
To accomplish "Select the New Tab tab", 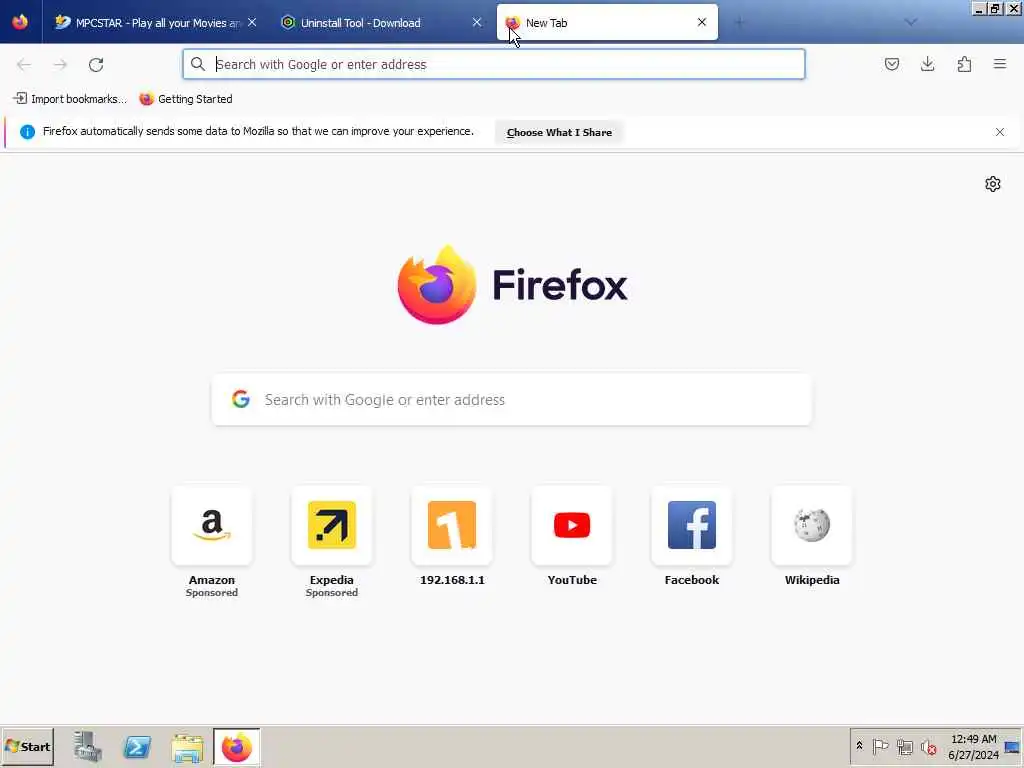I will tap(607, 23).
